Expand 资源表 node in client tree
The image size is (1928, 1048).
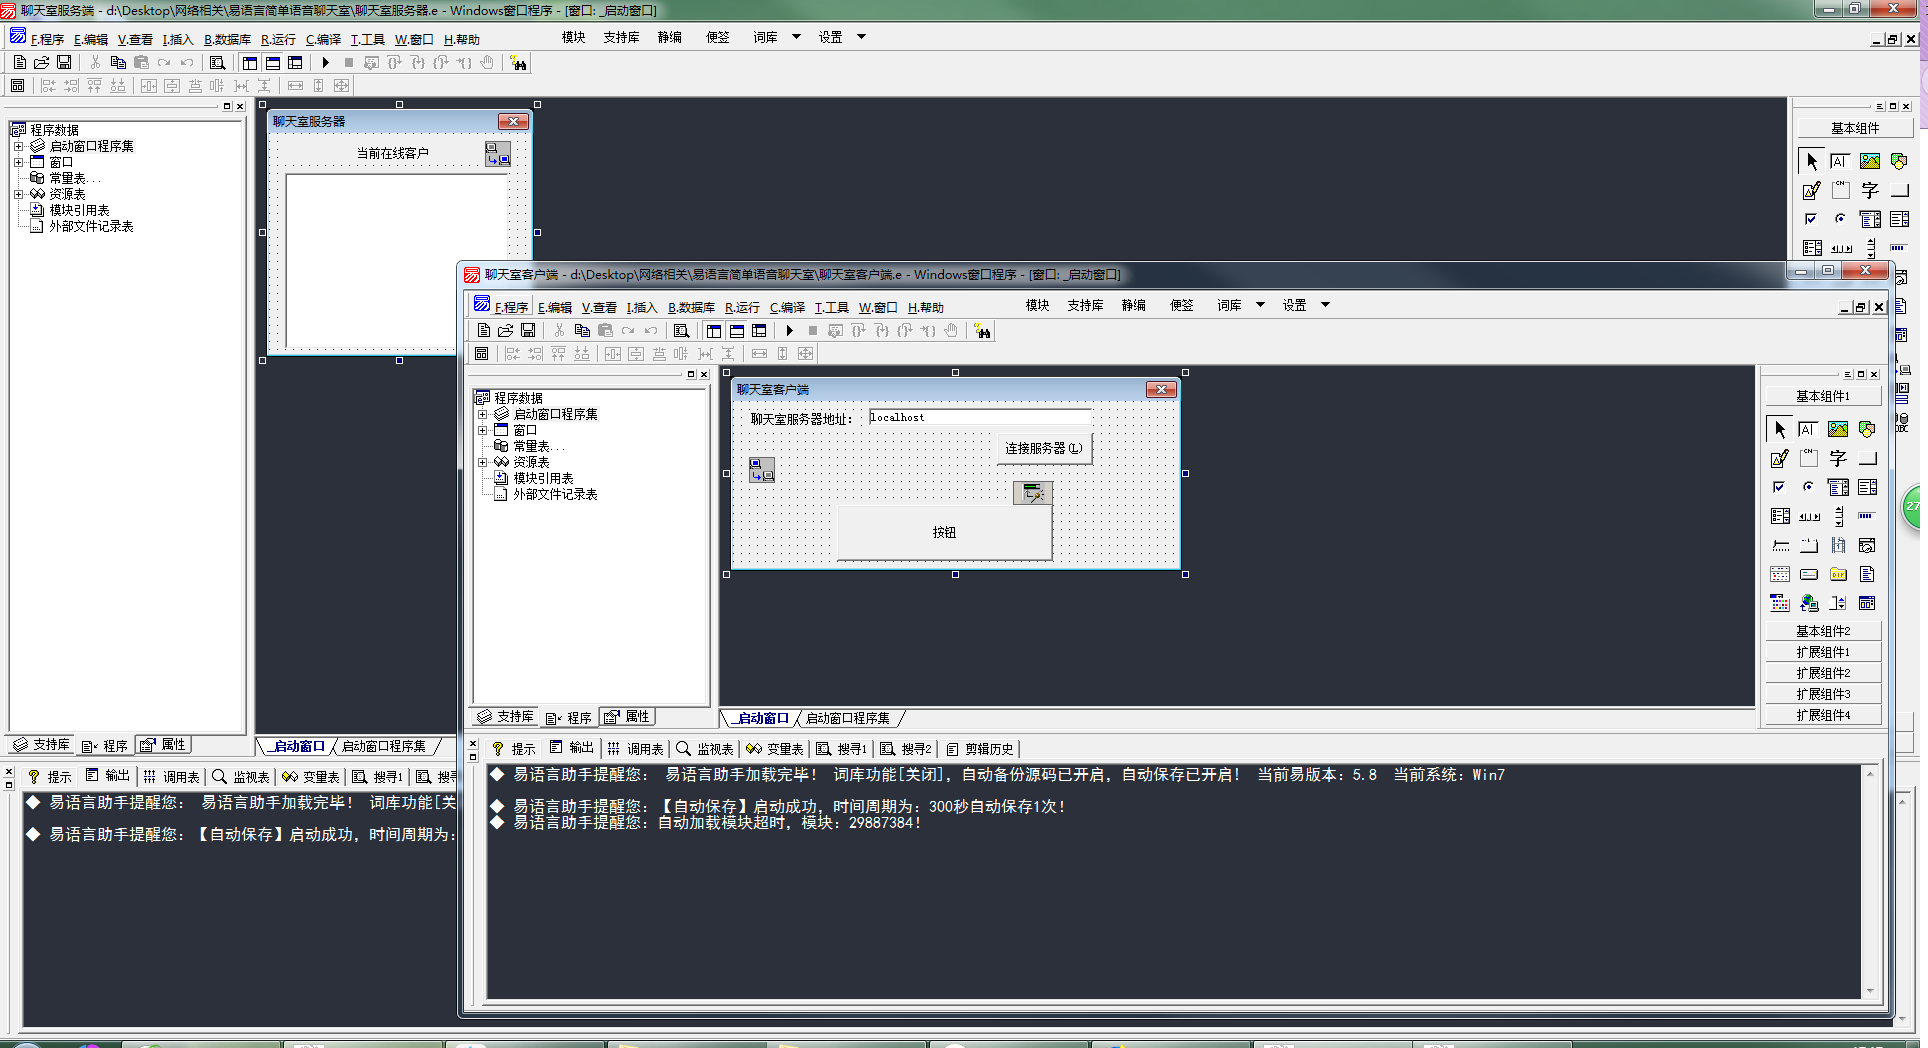[482, 462]
